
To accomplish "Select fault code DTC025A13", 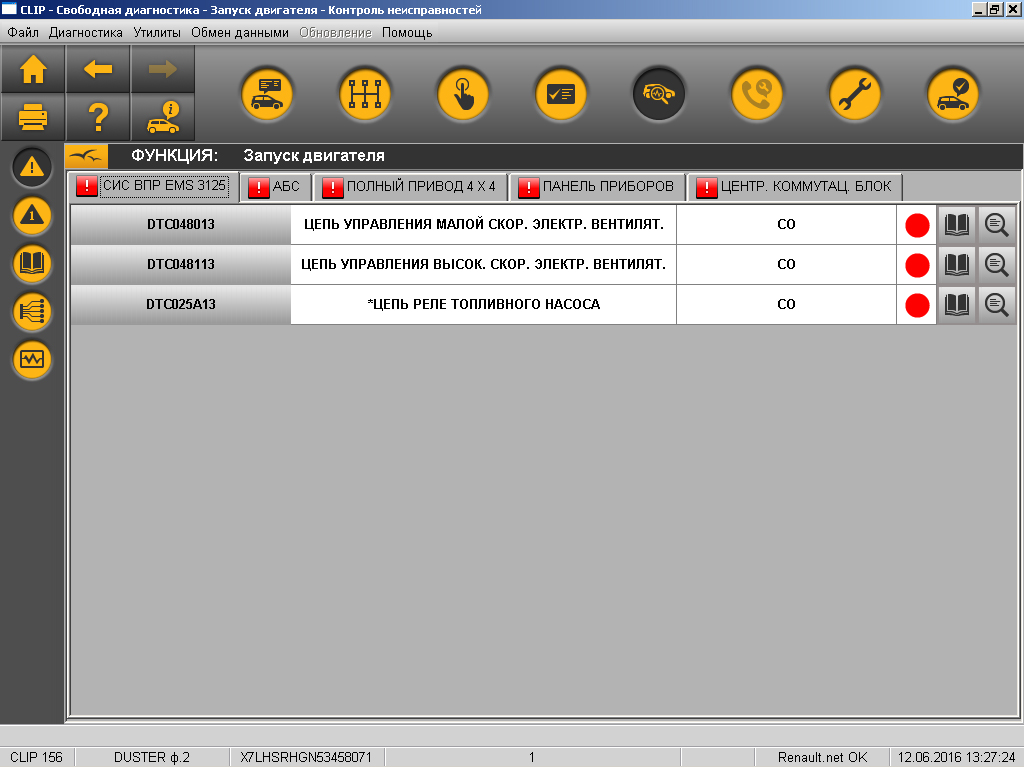I will pos(181,304).
